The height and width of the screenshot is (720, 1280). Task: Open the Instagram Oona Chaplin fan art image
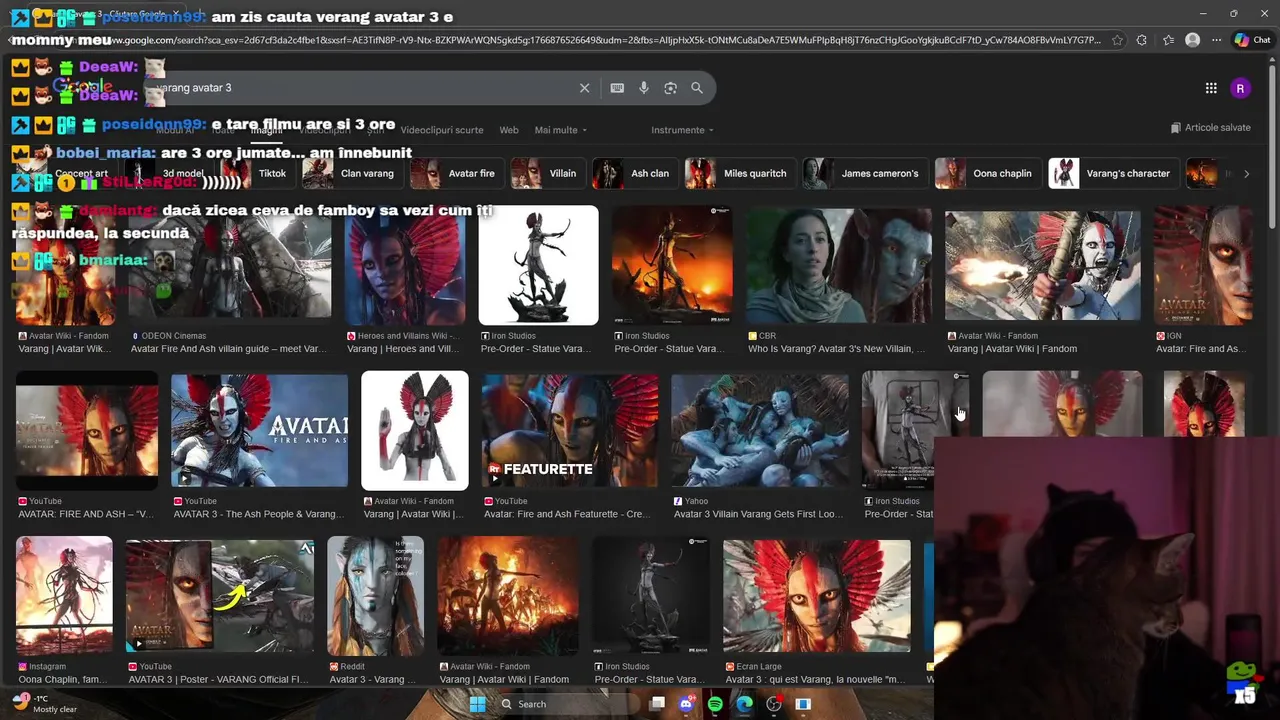tap(64, 594)
